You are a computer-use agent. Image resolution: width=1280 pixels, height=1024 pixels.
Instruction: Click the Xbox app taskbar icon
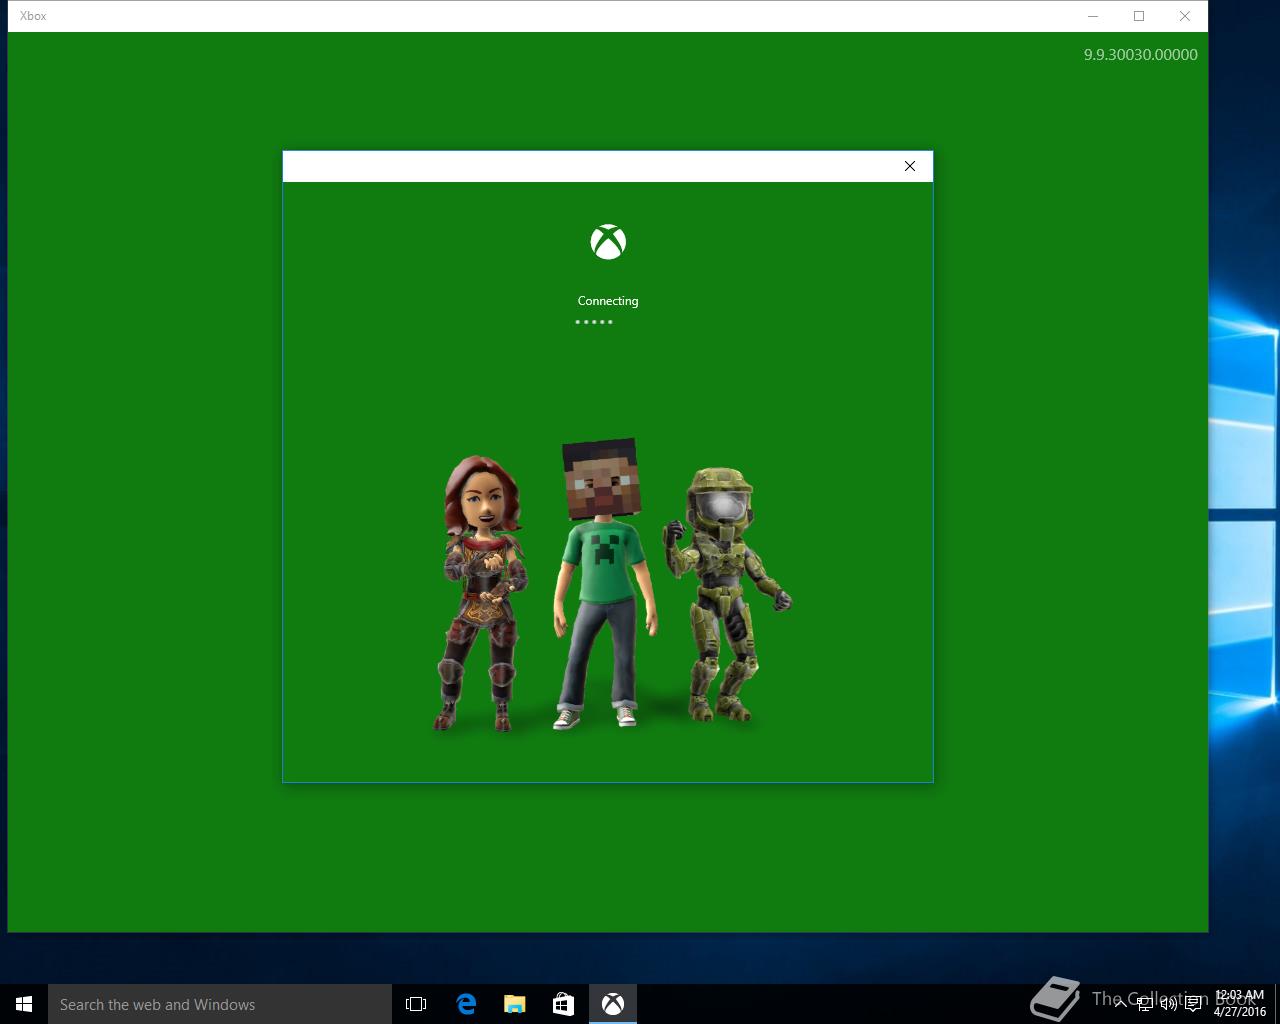click(x=613, y=1004)
